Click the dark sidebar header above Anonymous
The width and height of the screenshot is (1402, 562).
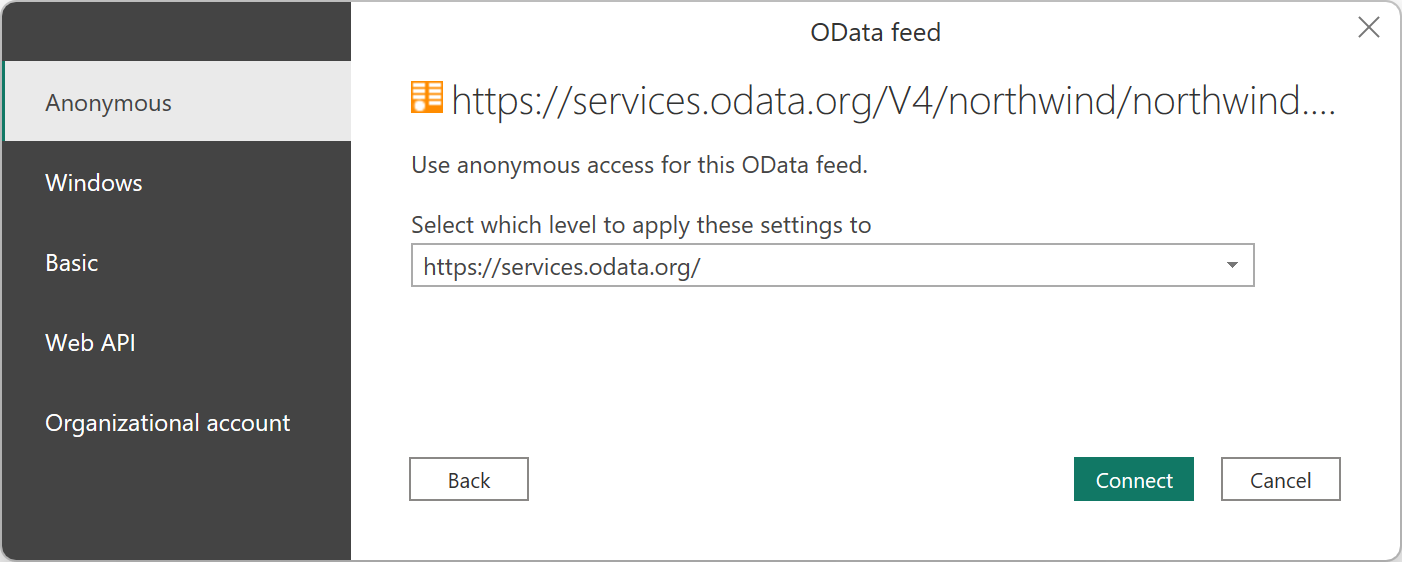176,32
